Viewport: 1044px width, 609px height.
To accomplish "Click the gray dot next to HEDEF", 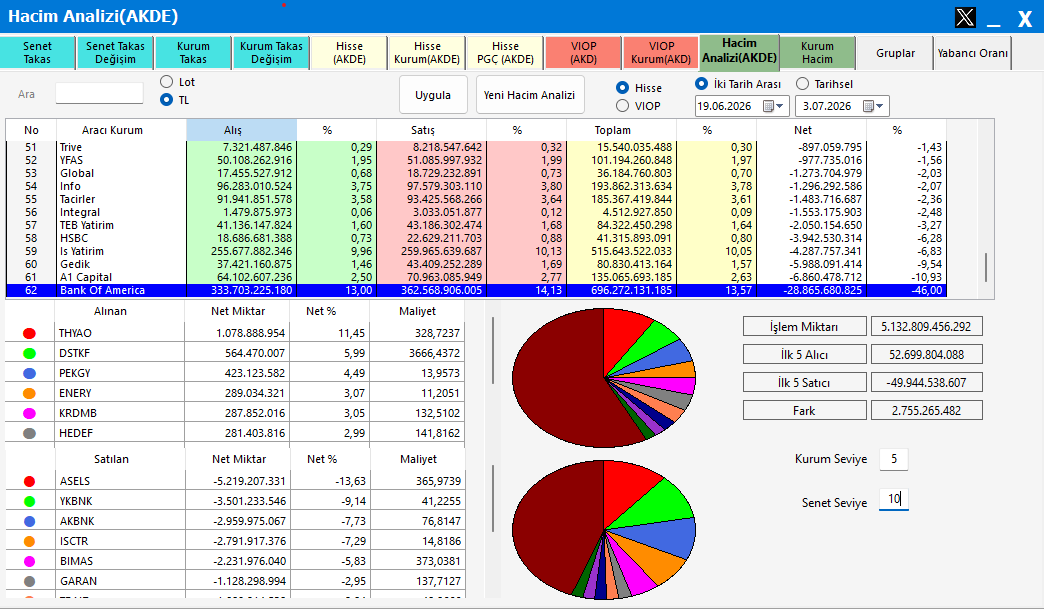I will point(29,433).
